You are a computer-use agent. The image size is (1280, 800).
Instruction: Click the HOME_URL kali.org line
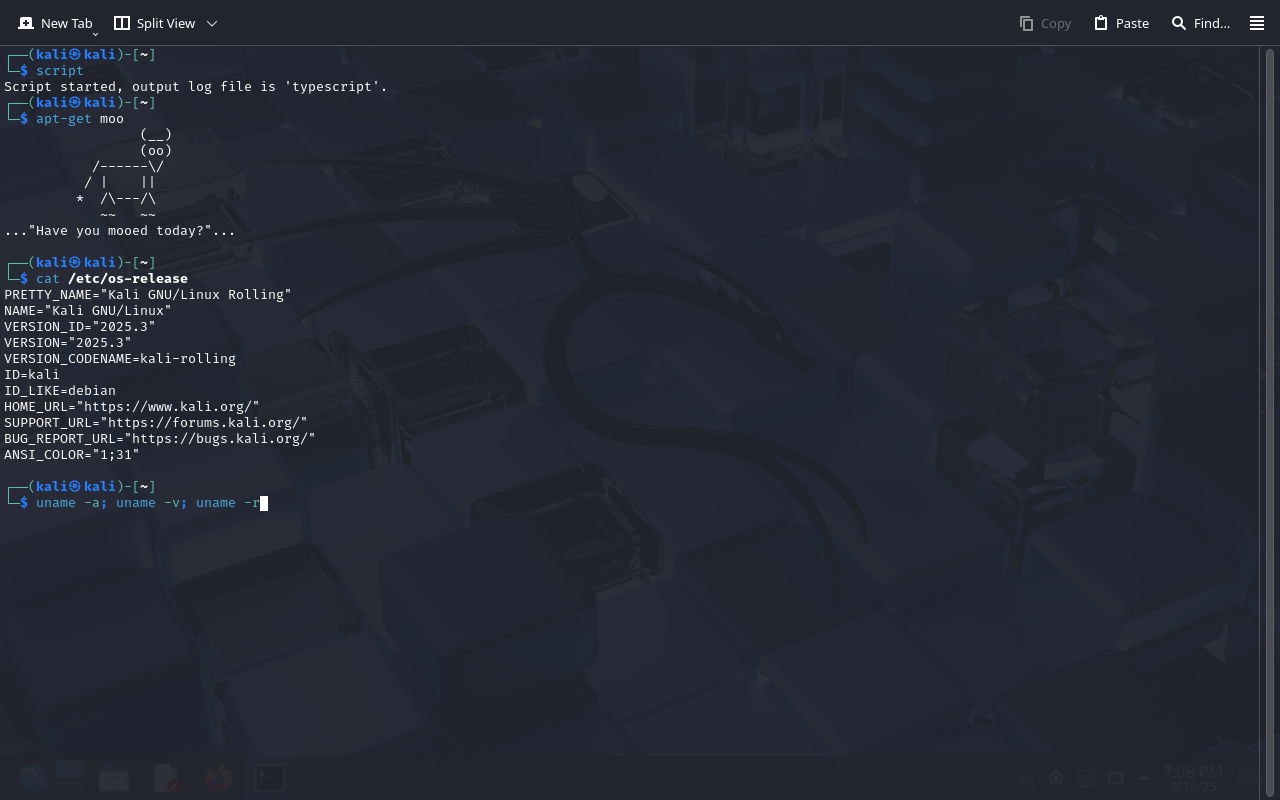132,407
